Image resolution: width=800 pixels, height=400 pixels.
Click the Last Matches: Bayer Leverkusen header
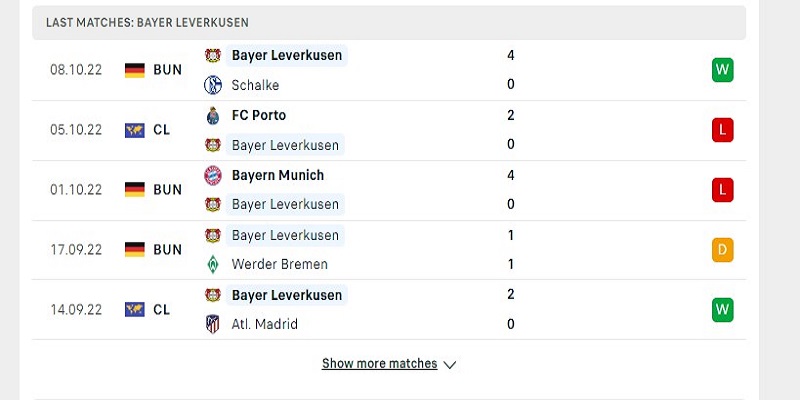click(x=389, y=22)
